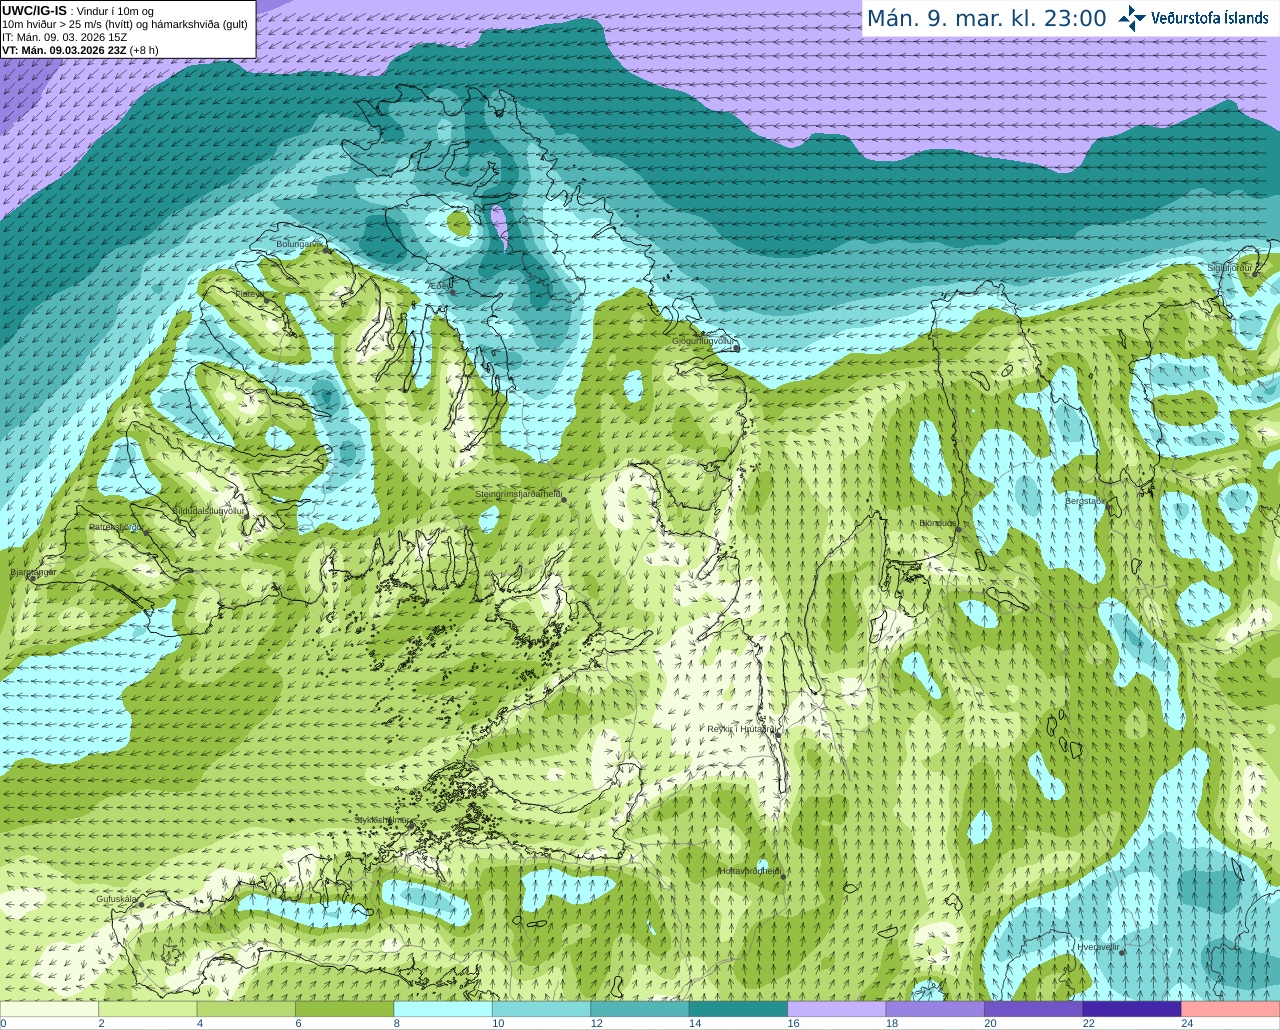Click the Blönduós station label
The width and height of the screenshot is (1280, 1030).
tap(938, 523)
